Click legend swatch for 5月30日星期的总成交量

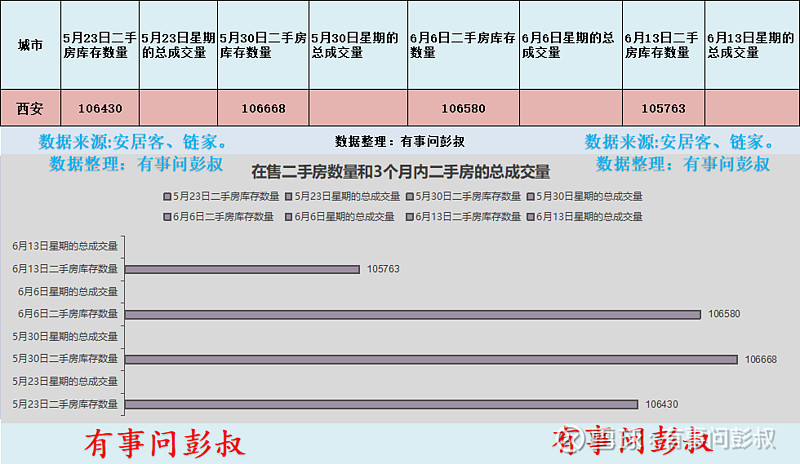click(530, 197)
